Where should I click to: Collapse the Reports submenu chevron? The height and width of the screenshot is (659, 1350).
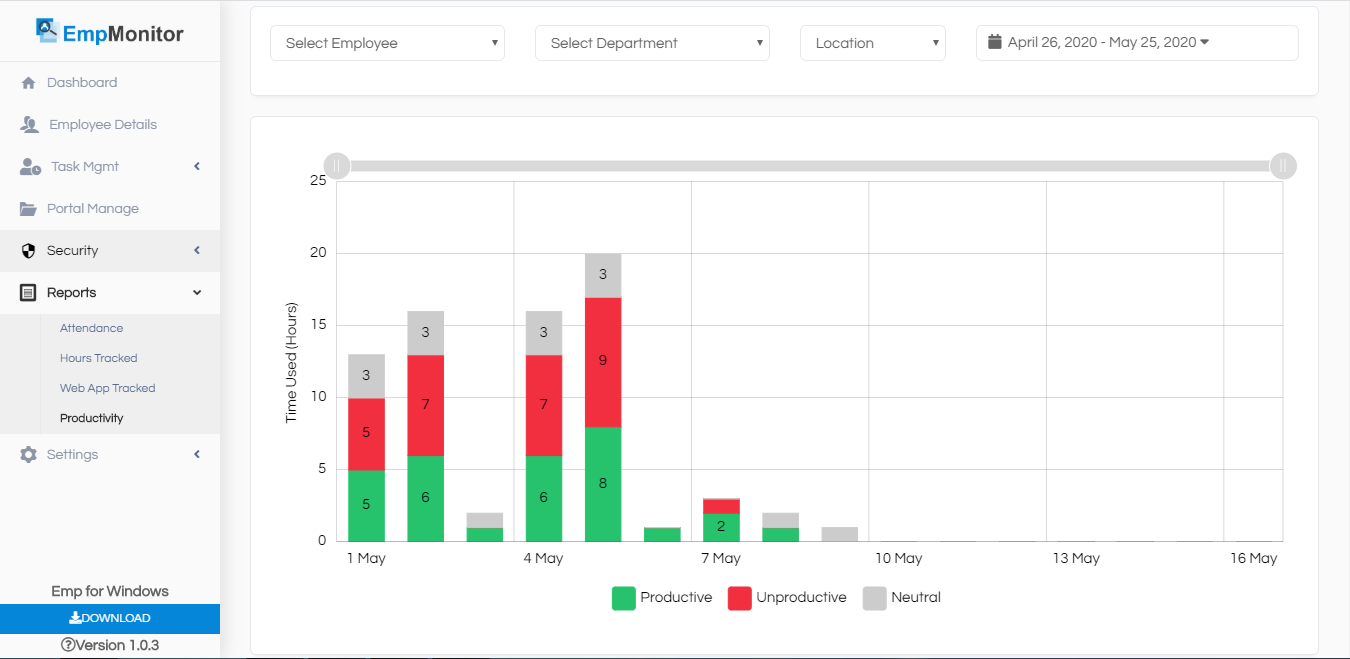click(x=197, y=293)
